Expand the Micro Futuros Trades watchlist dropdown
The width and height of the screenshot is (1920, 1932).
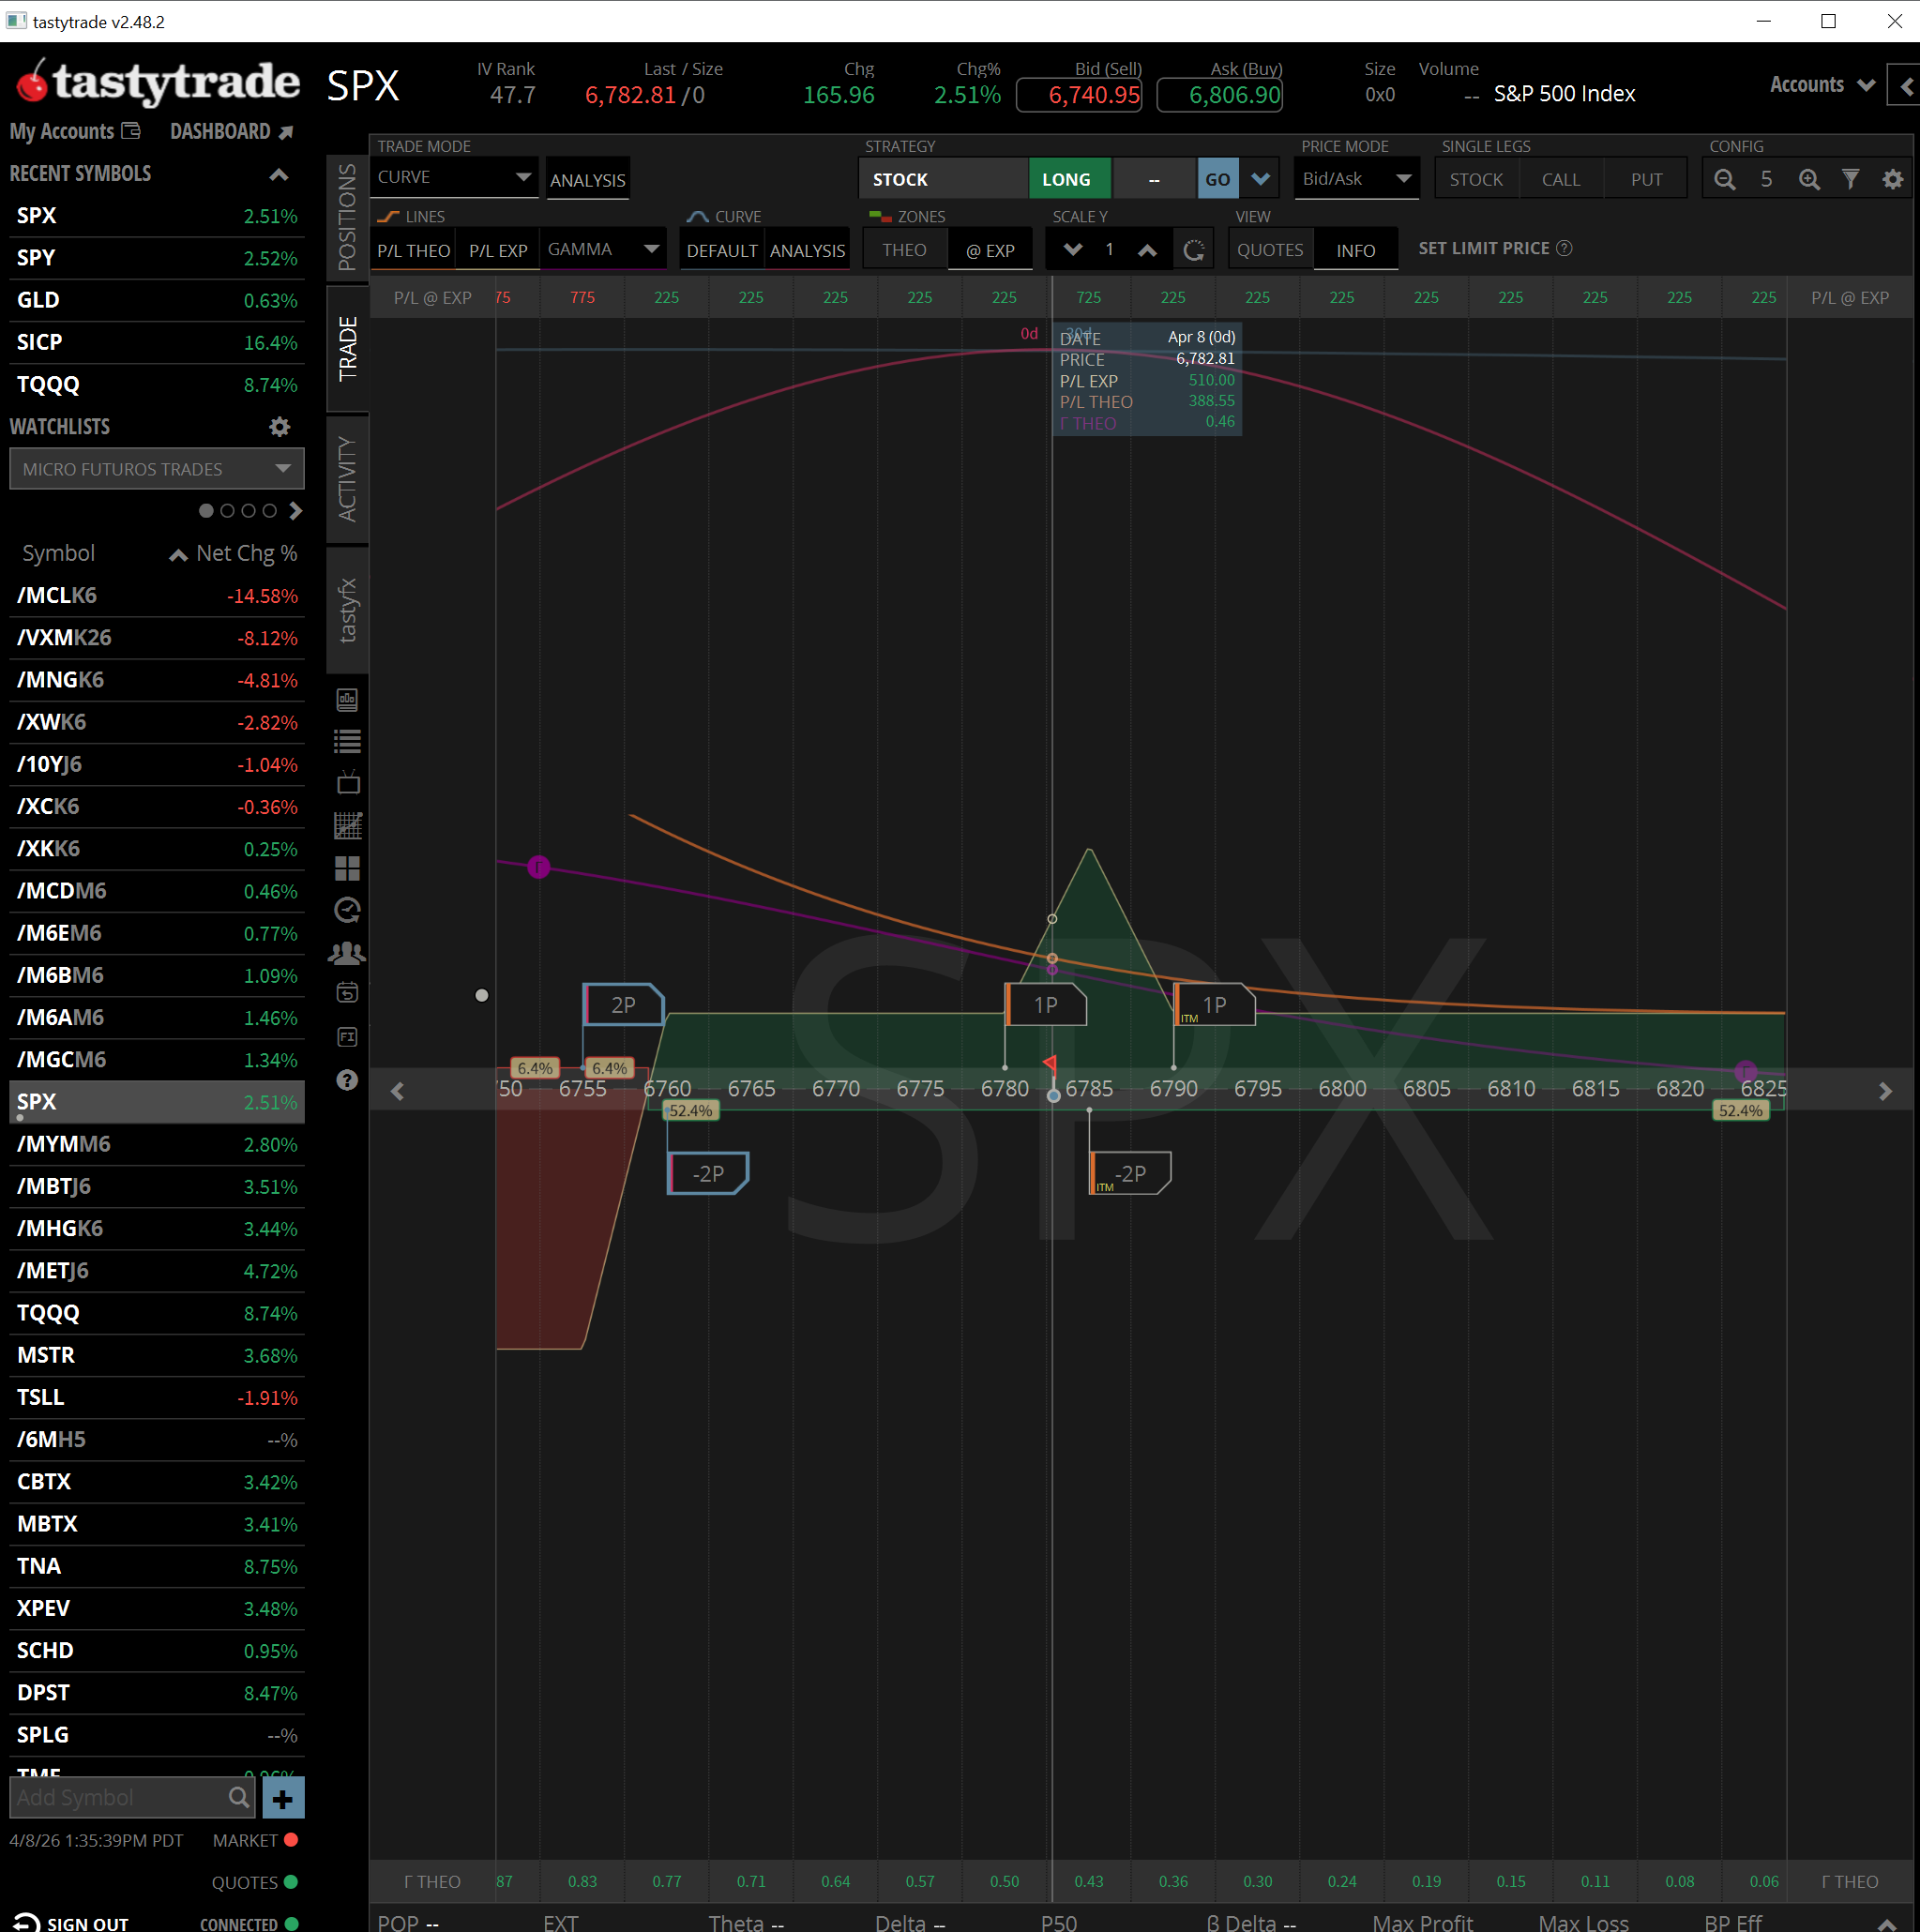click(156, 469)
